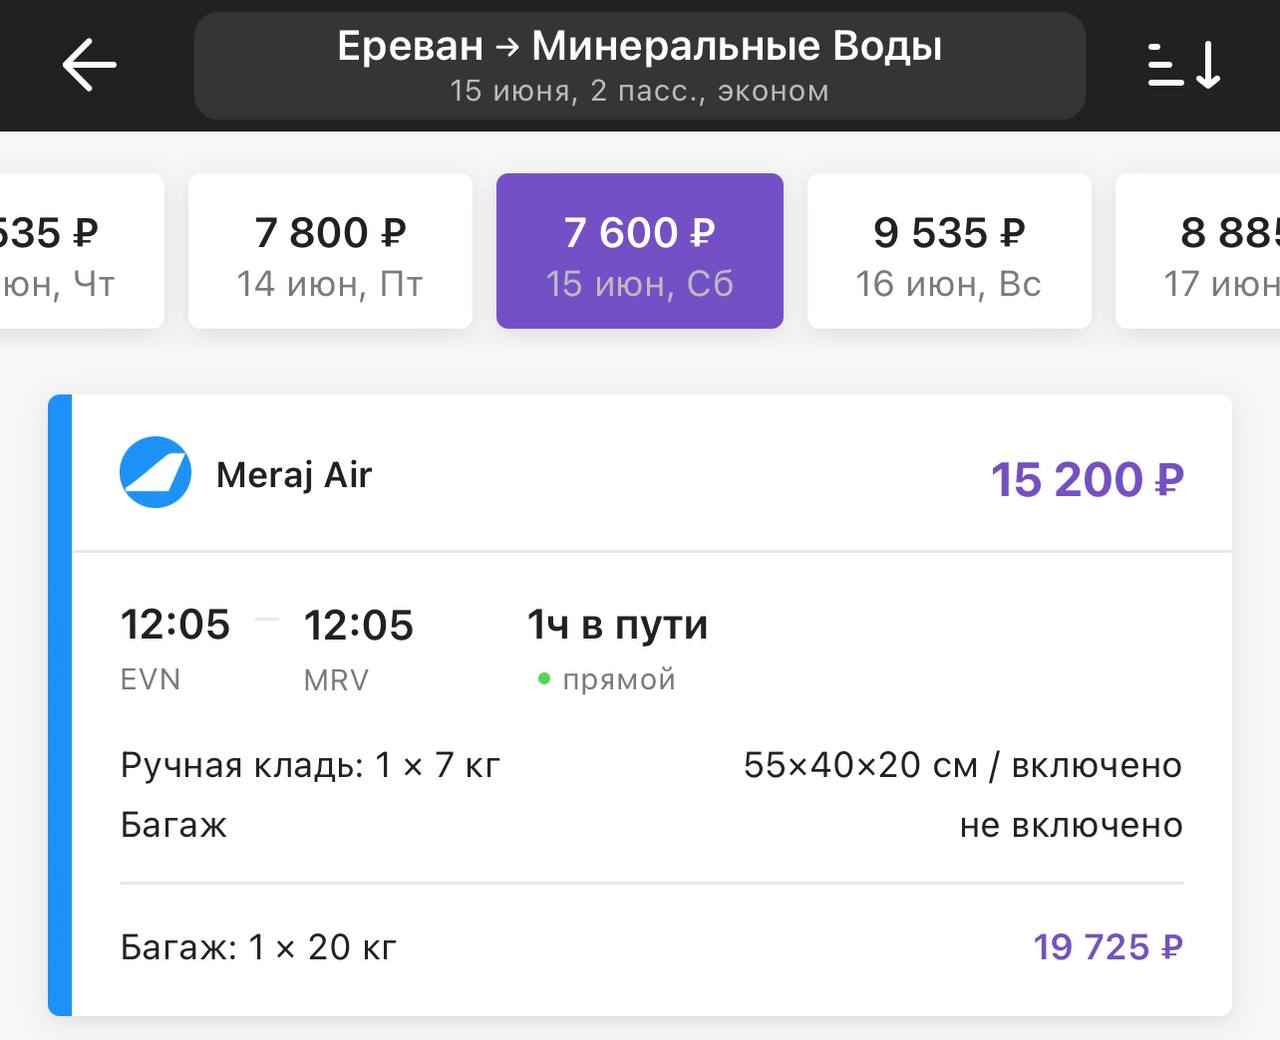Image resolution: width=1280 pixels, height=1040 pixels.
Task: Select the 15 июн, Сб date tab
Action: click(640, 251)
